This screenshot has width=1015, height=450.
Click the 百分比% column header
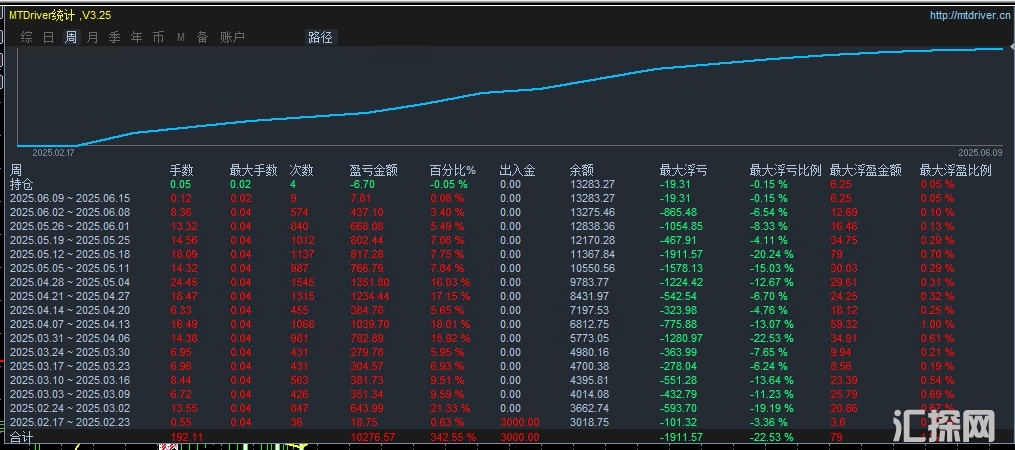tap(452, 170)
